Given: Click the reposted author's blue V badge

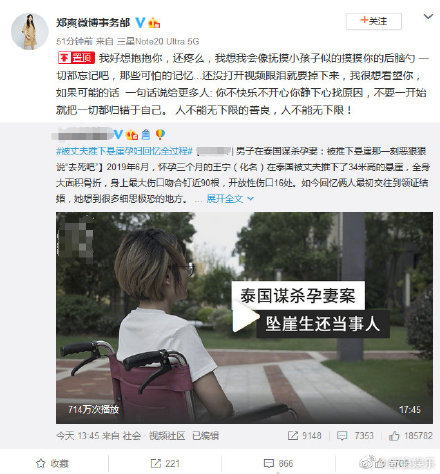Looking at the screenshot, I should [x=118, y=134].
